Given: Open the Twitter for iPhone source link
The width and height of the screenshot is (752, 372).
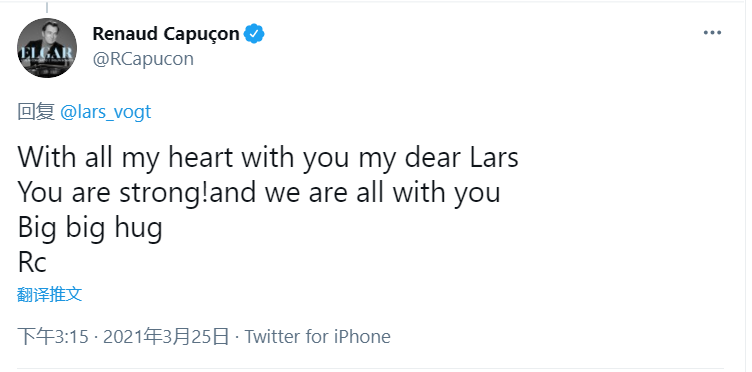Looking at the screenshot, I should pyautogui.click(x=317, y=337).
